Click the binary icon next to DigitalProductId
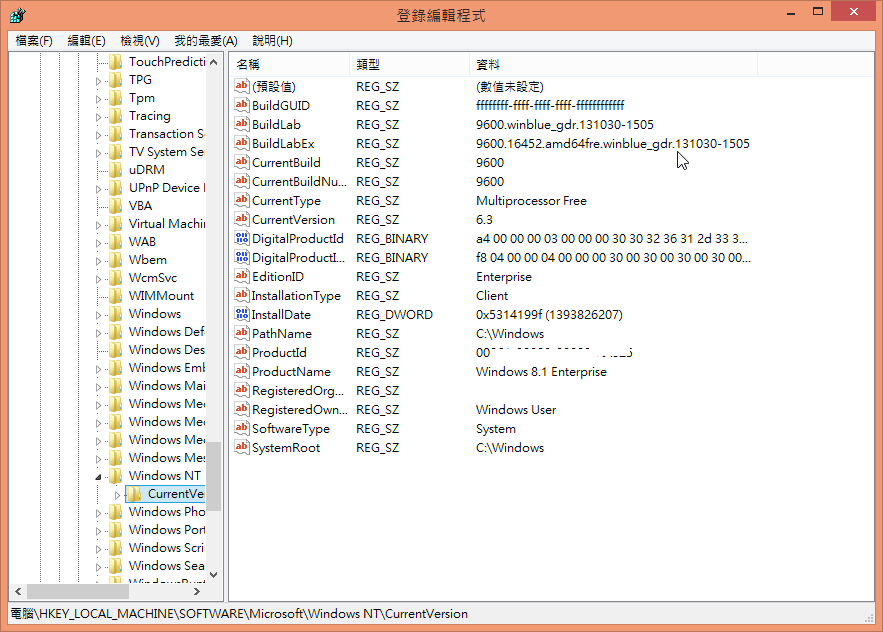The image size is (883, 632). click(241, 238)
